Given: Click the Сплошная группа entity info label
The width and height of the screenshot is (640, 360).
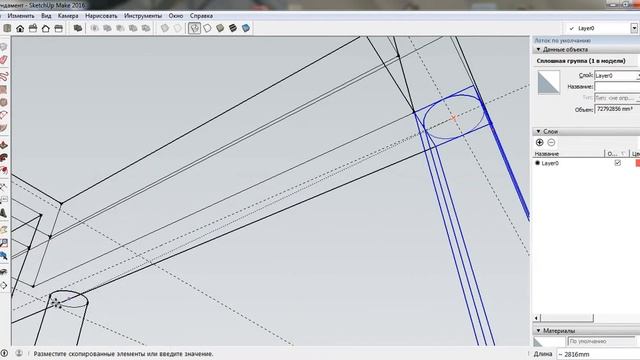Looking at the screenshot, I should 581,61.
